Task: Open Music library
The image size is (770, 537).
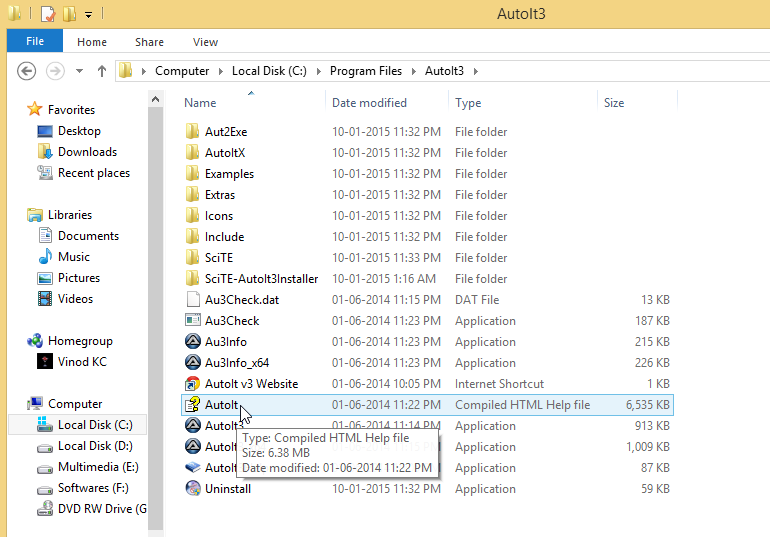Action: click(x=74, y=257)
